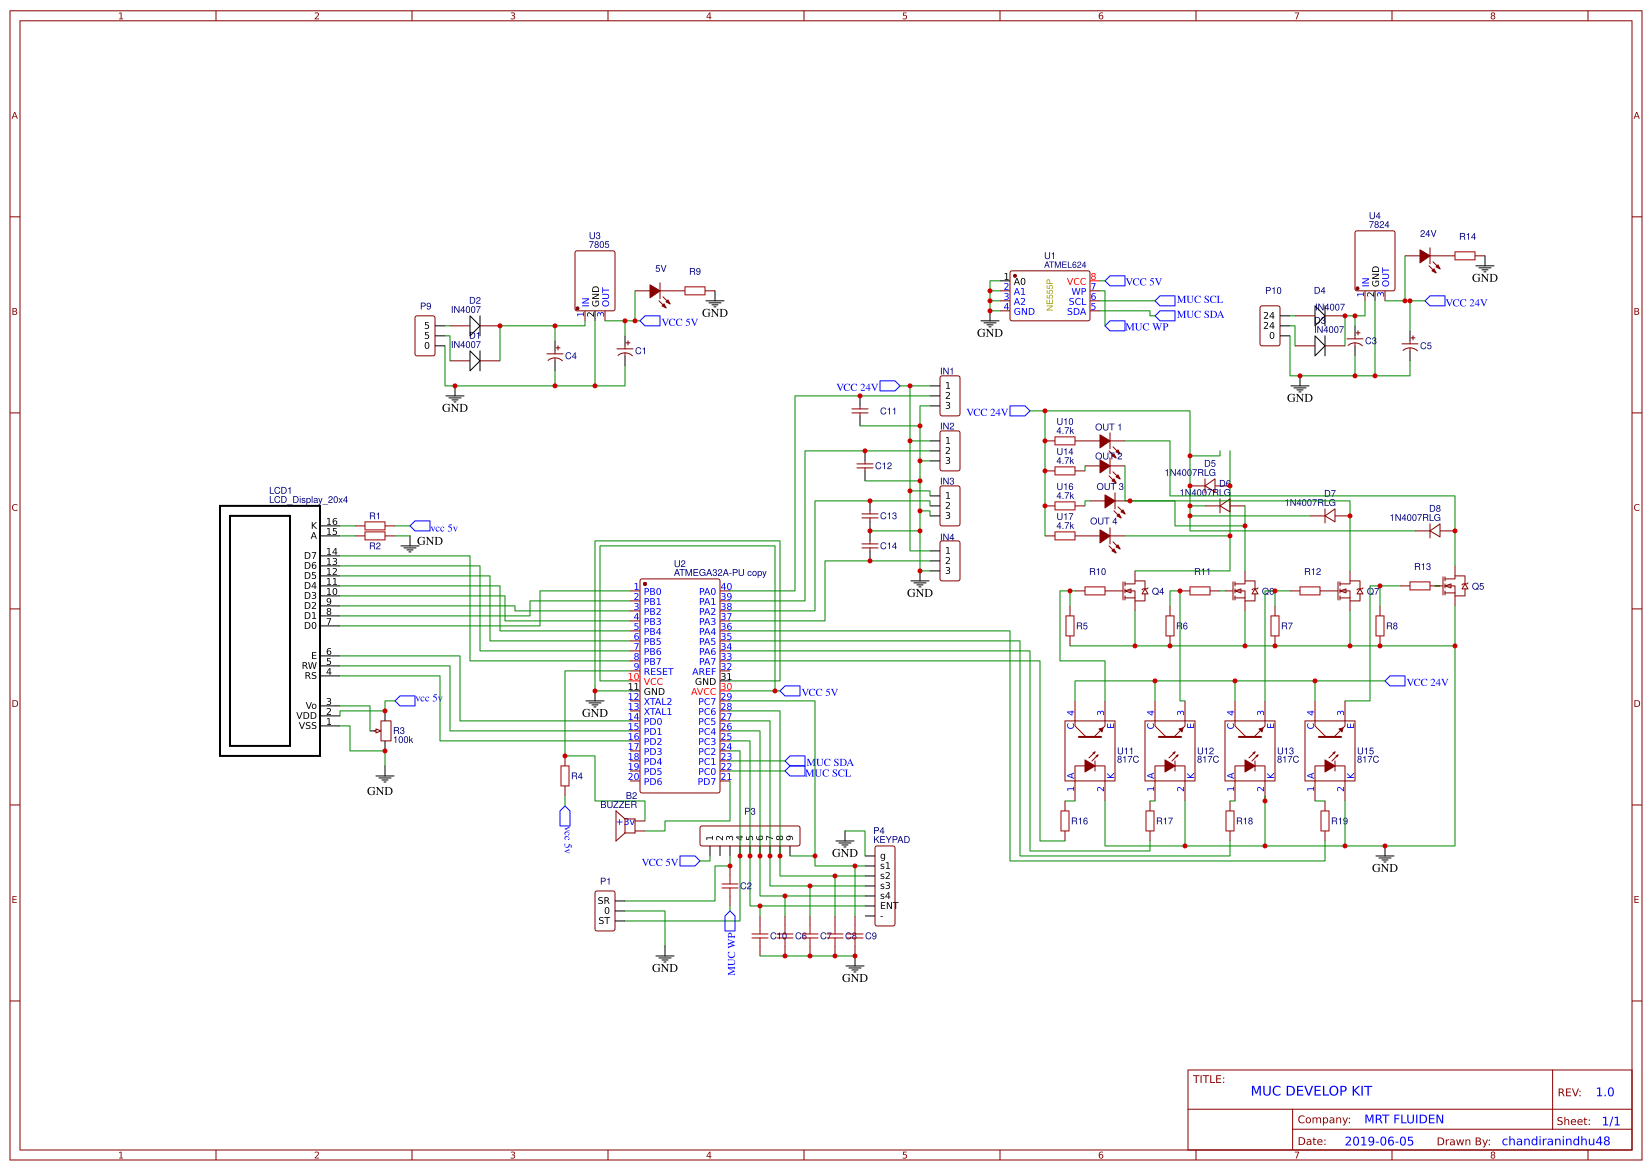Click the Sheet 1/1 field in title block
This screenshot has height=1170, width=1652.
(1595, 1121)
